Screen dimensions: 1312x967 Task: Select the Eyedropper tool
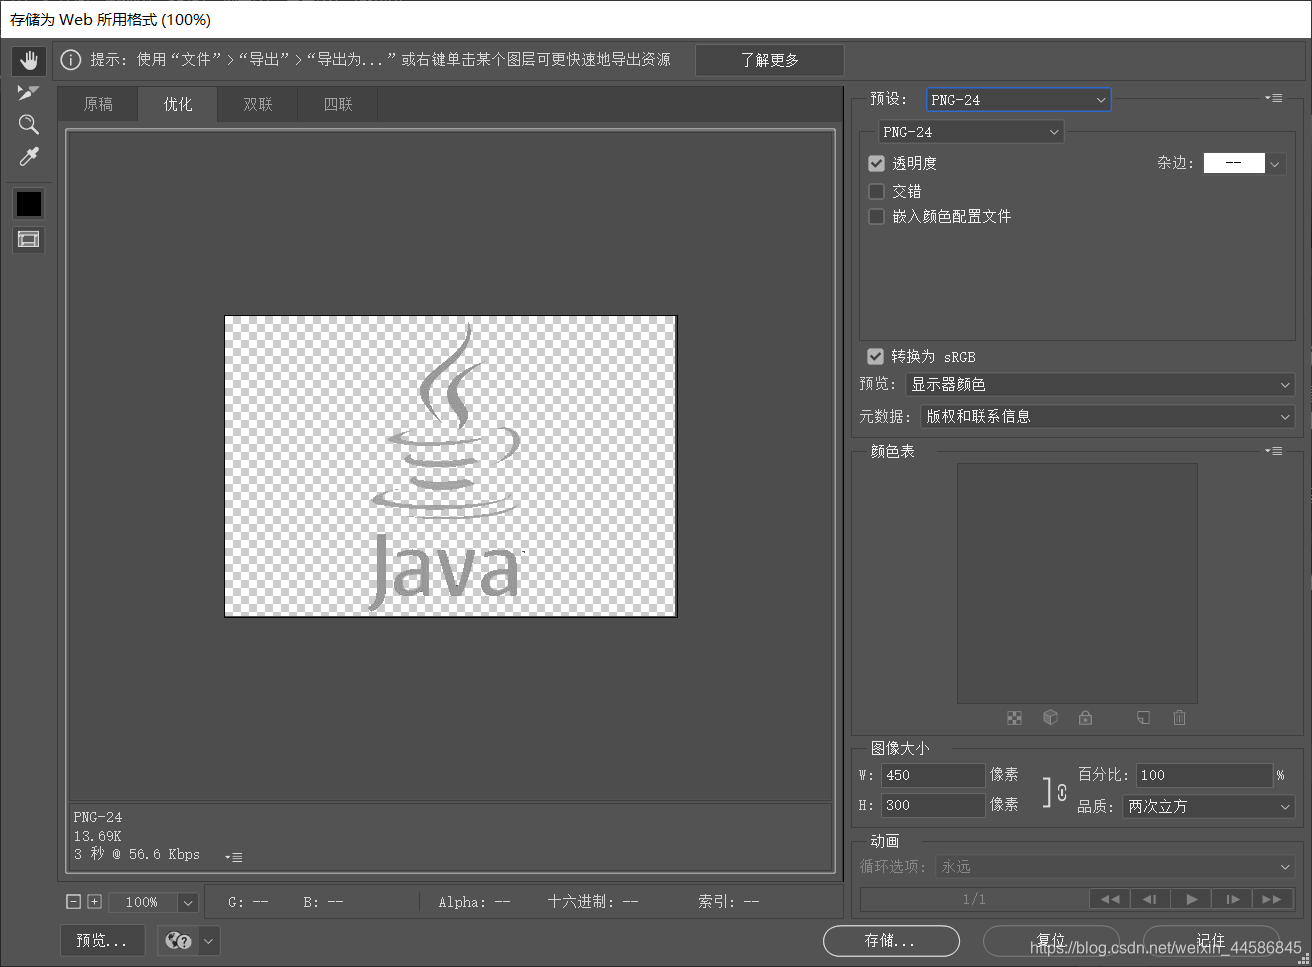tap(29, 157)
